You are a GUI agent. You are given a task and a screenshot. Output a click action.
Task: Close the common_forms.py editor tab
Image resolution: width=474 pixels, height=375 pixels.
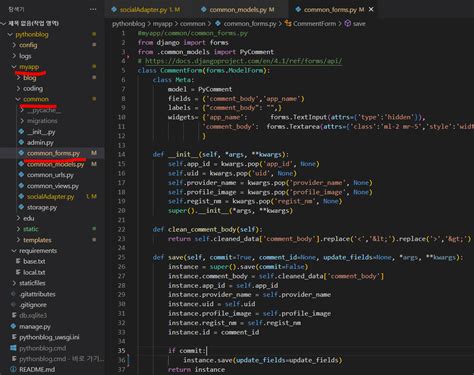(371, 10)
